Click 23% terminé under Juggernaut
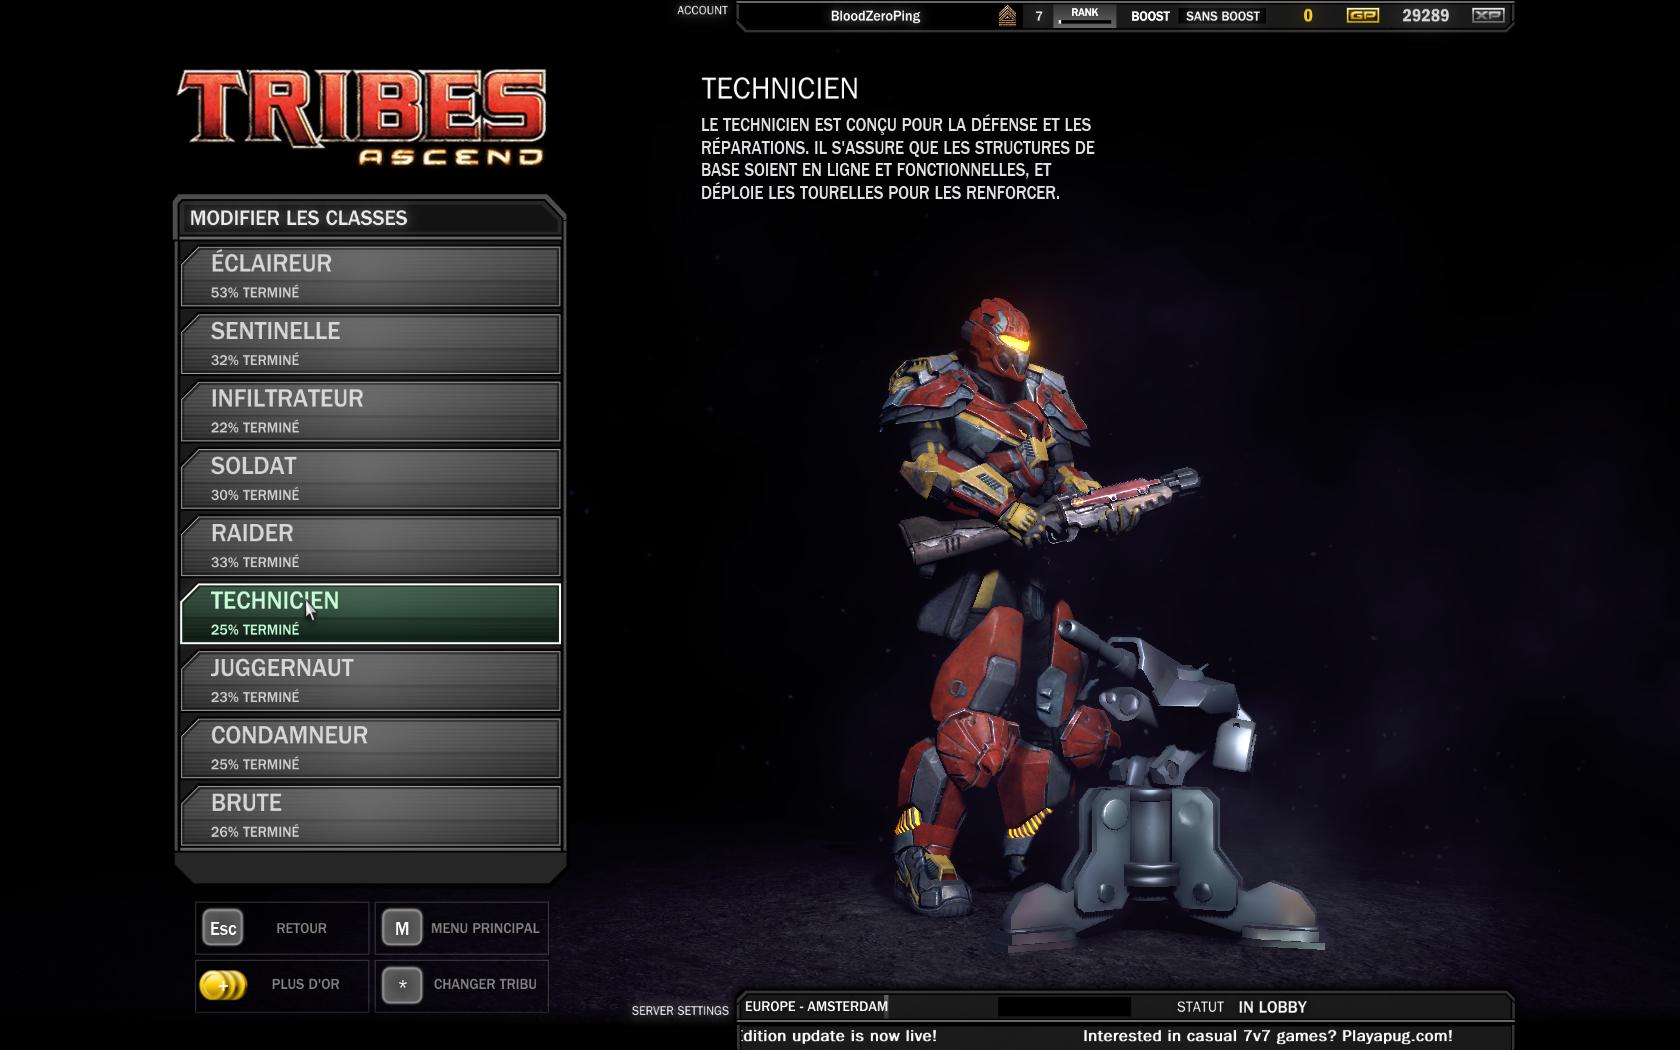The height and width of the screenshot is (1050, 1680). click(254, 697)
